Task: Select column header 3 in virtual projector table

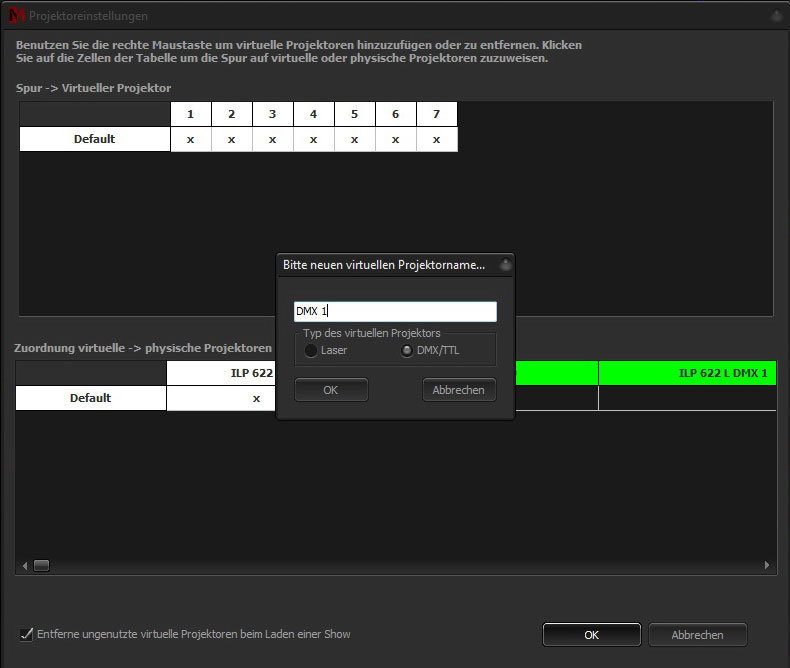Action: 272,114
